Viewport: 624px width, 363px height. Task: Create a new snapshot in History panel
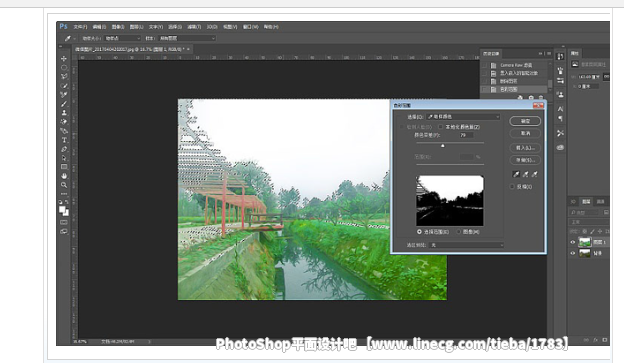[531, 97]
